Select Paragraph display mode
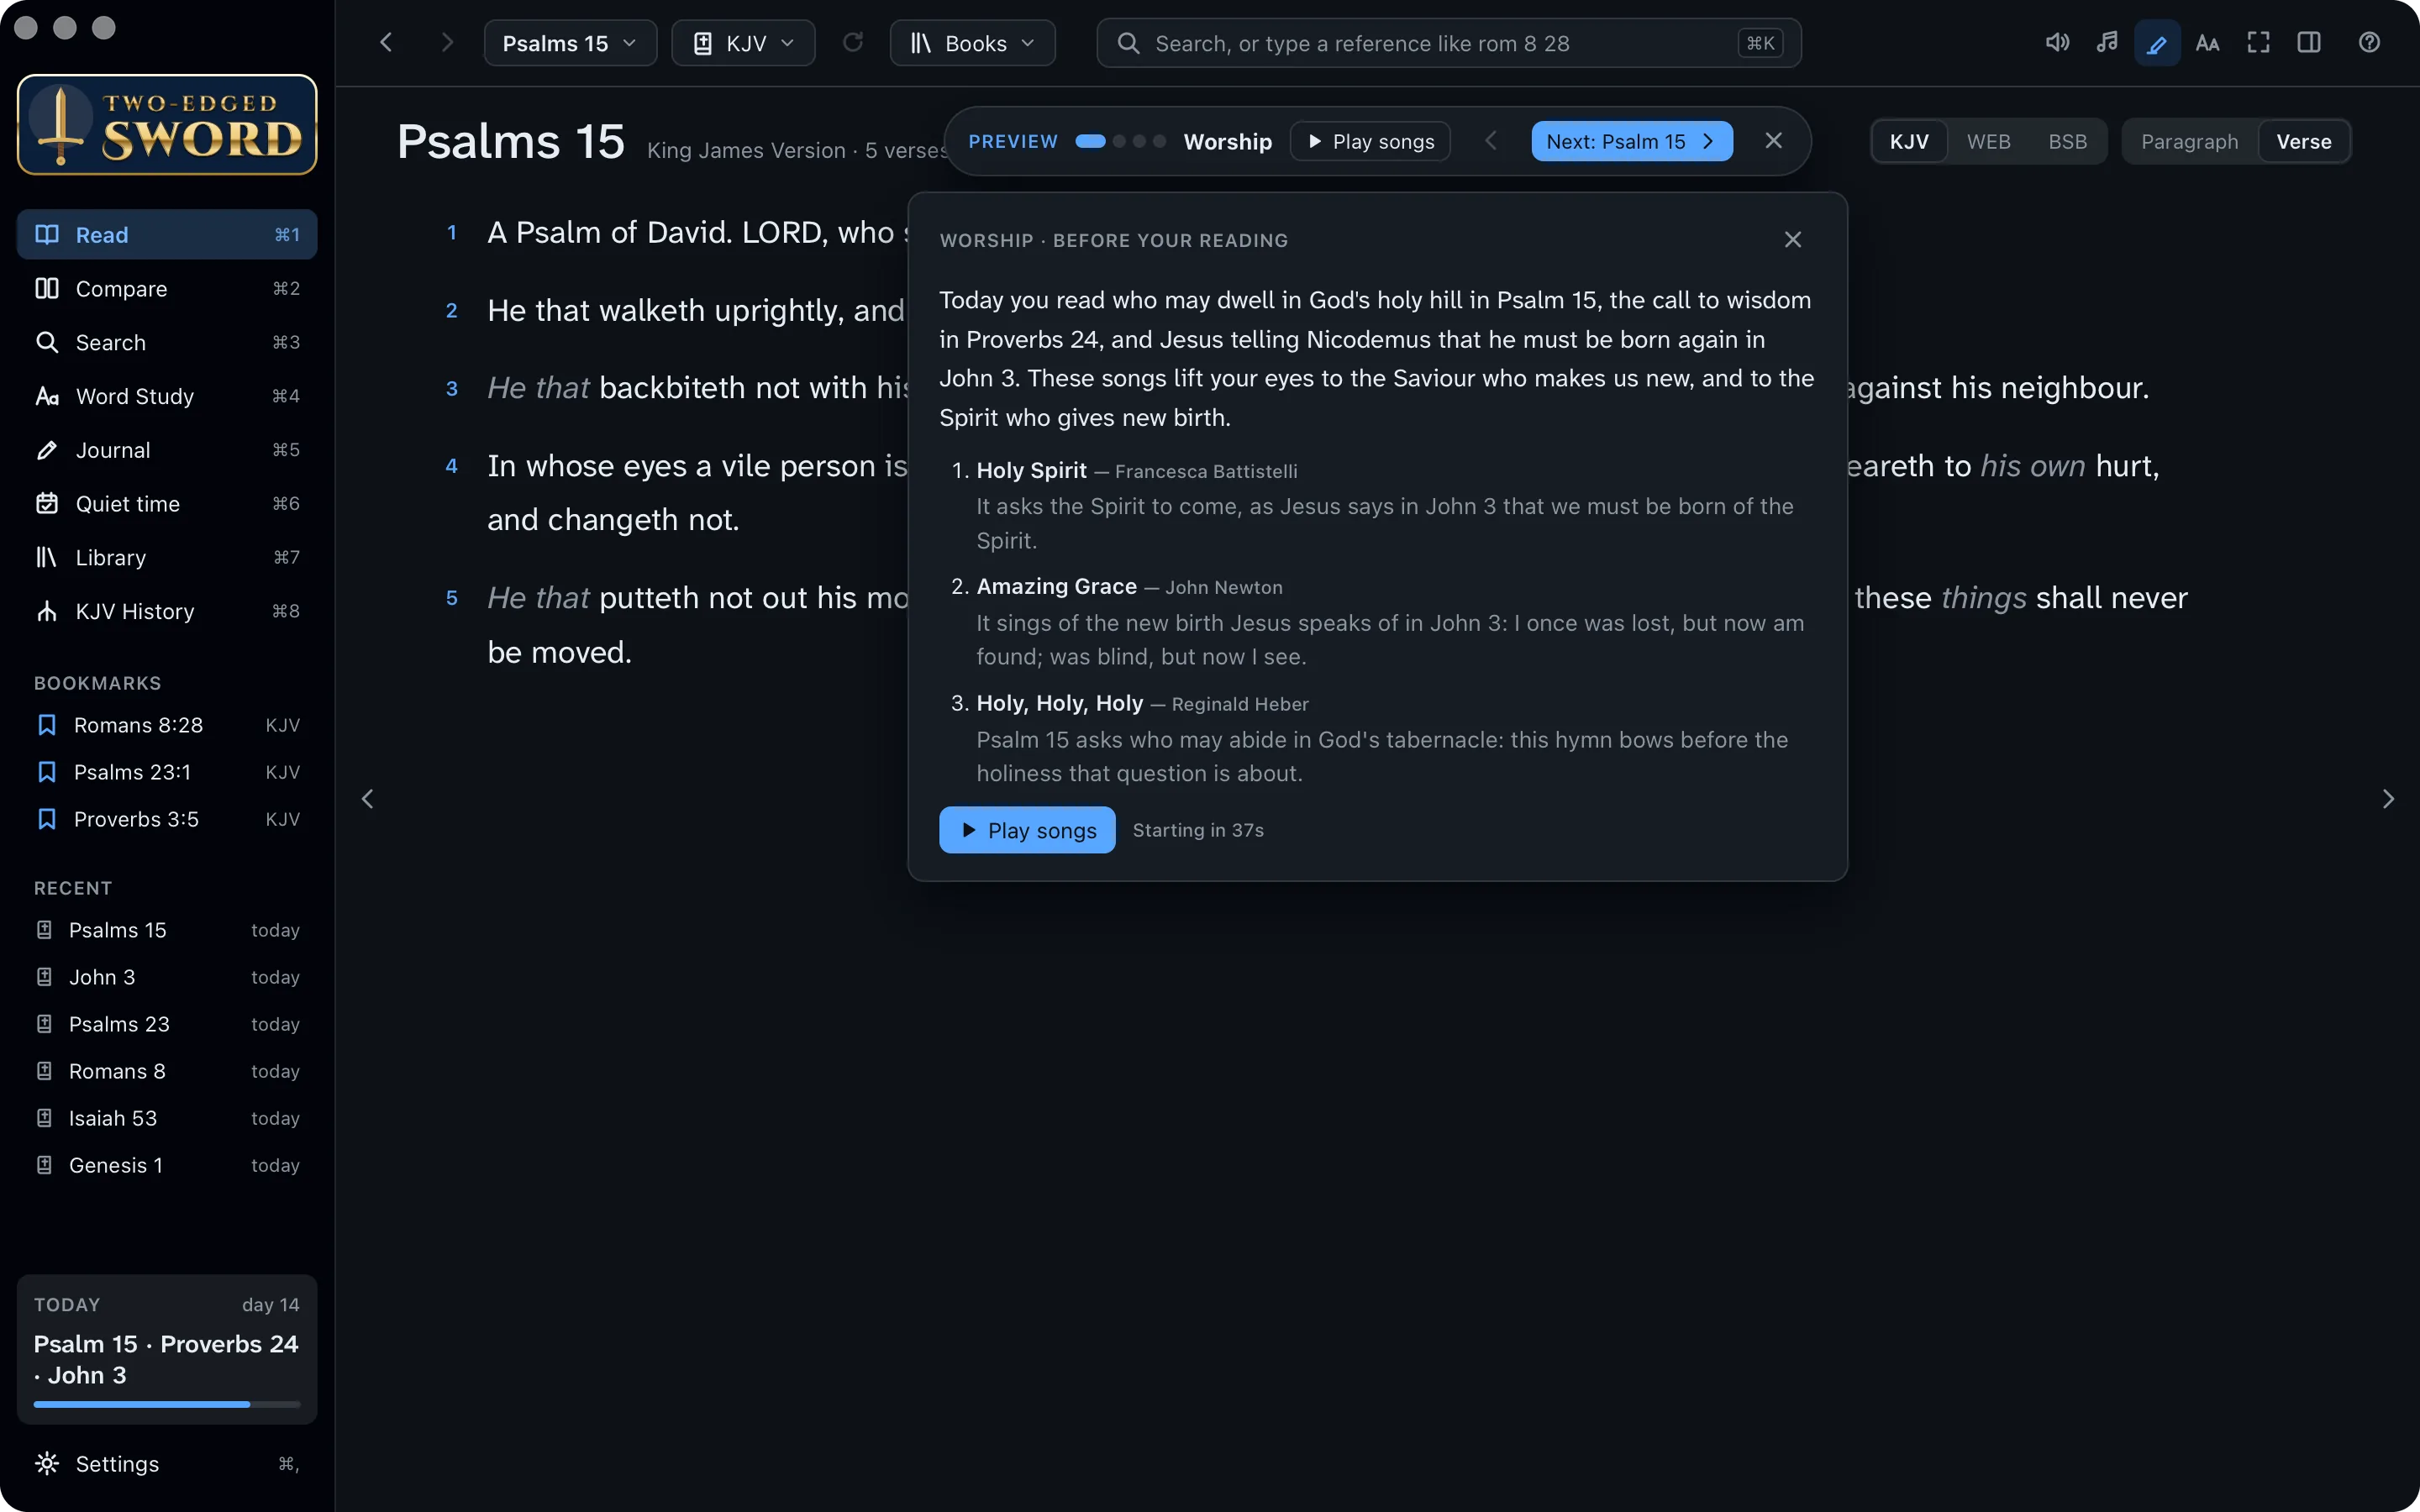The height and width of the screenshot is (1512, 2420). coord(2189,142)
